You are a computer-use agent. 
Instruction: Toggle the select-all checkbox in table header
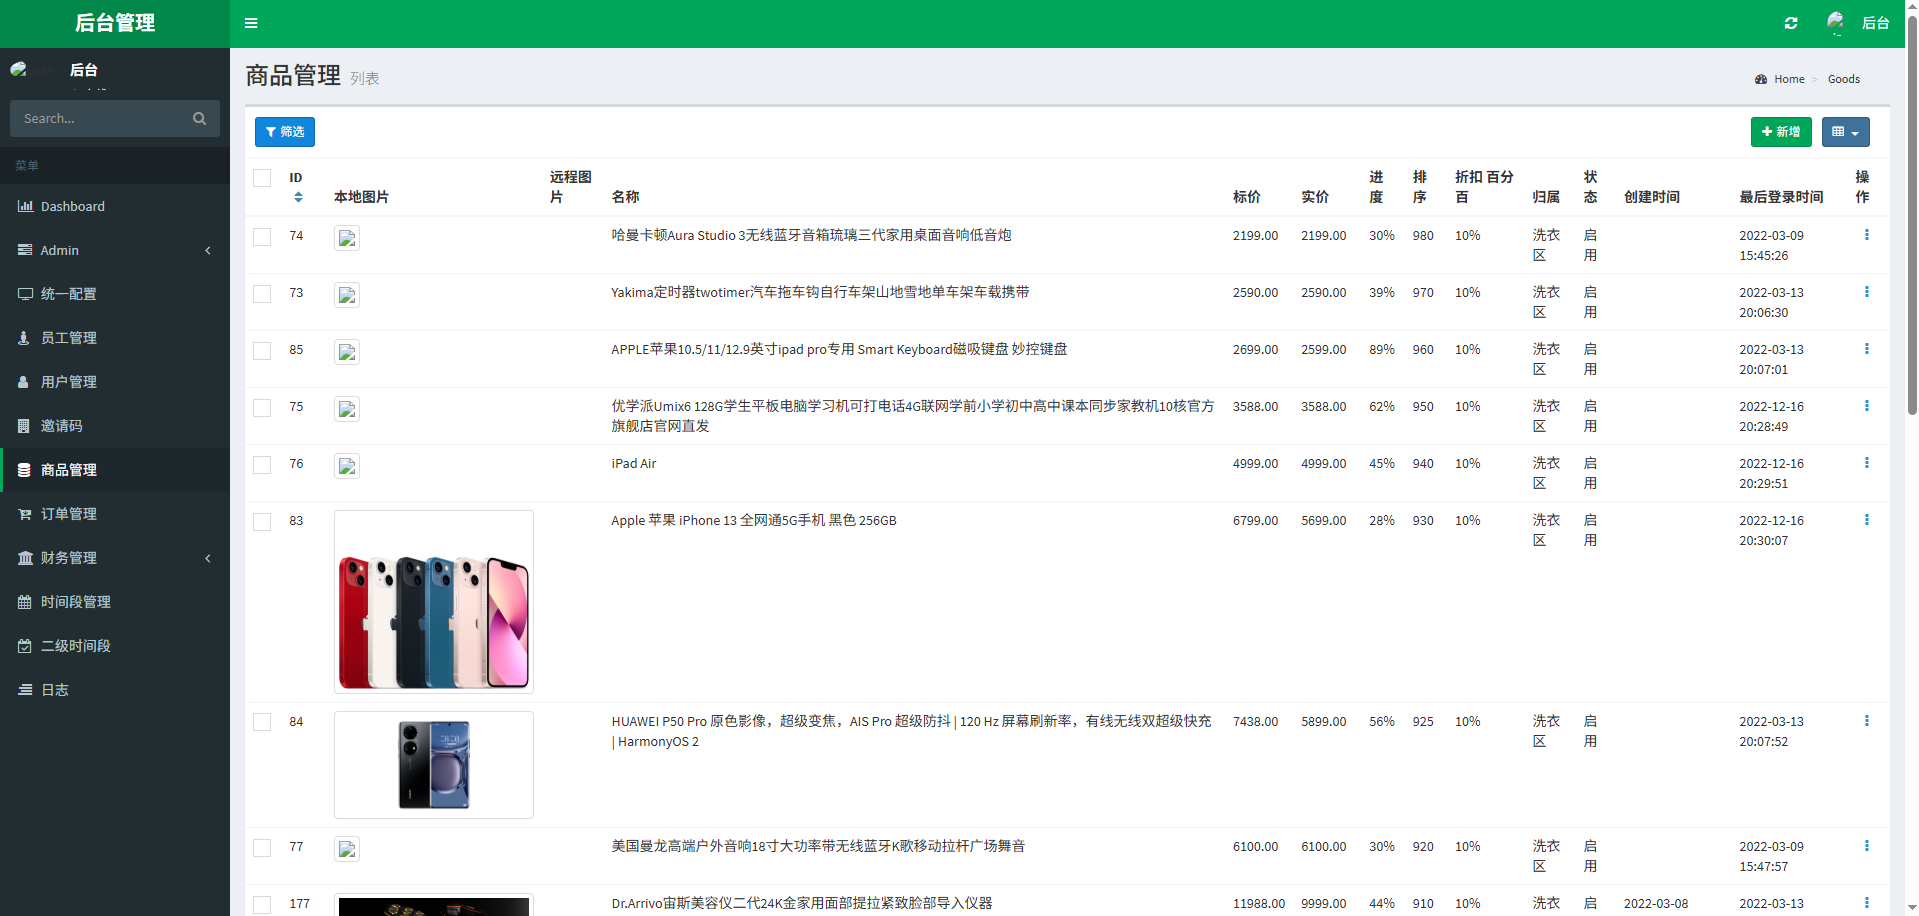[262, 178]
